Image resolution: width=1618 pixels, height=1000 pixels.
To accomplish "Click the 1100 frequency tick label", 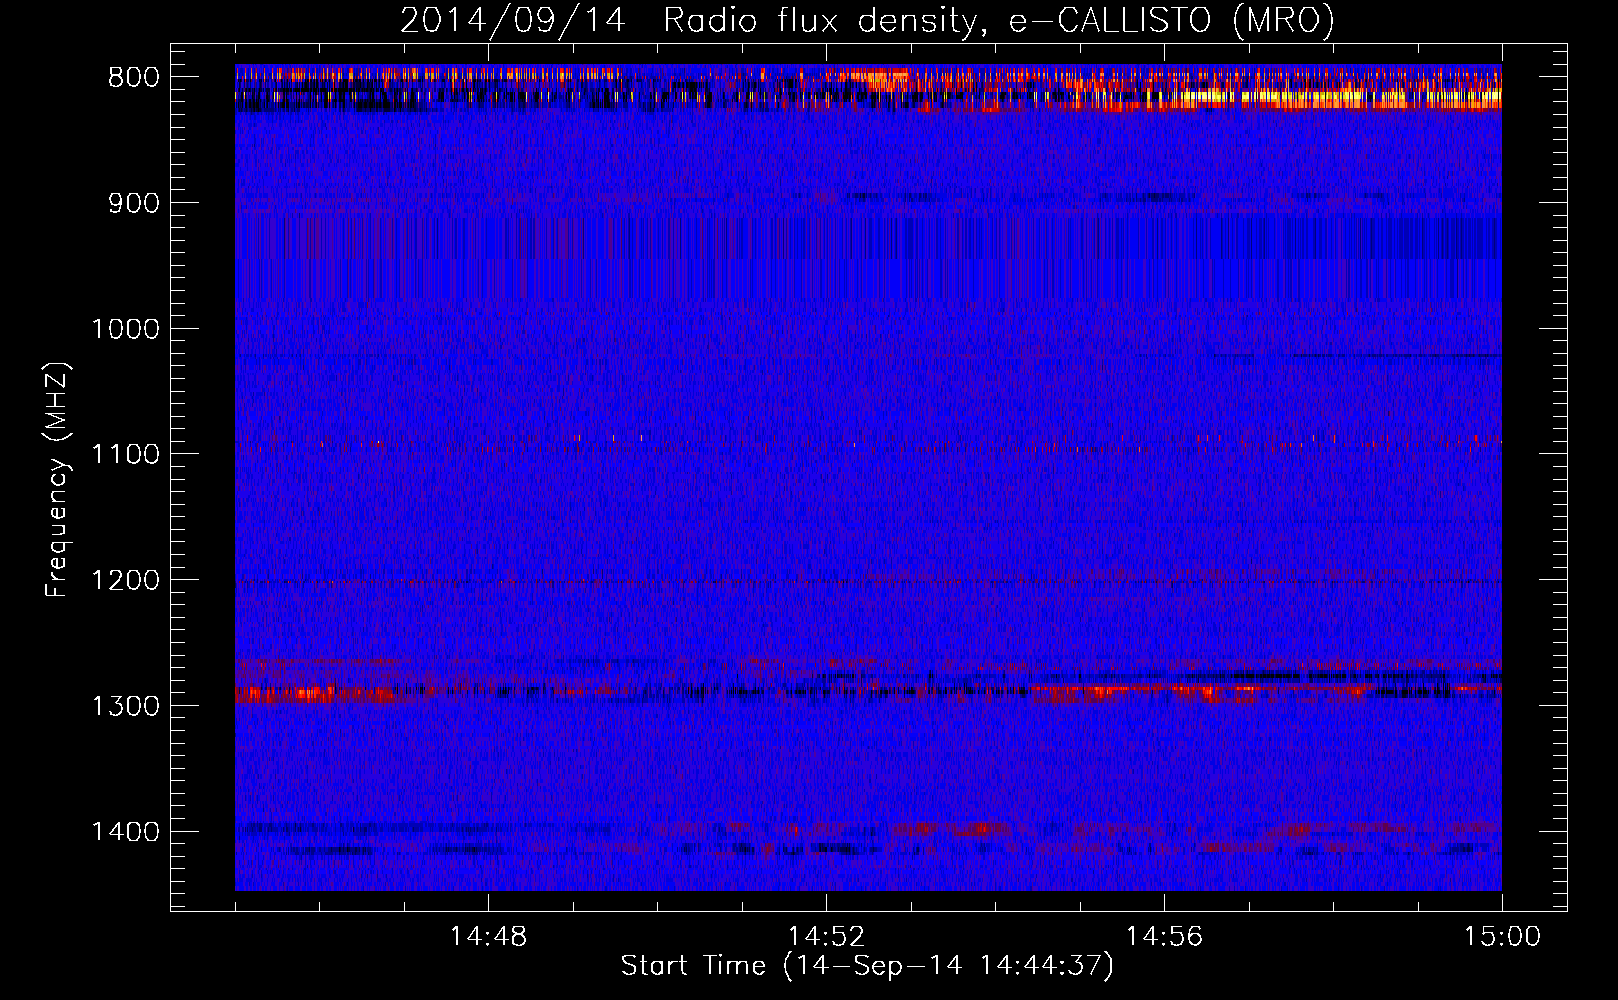I will 125,455.
